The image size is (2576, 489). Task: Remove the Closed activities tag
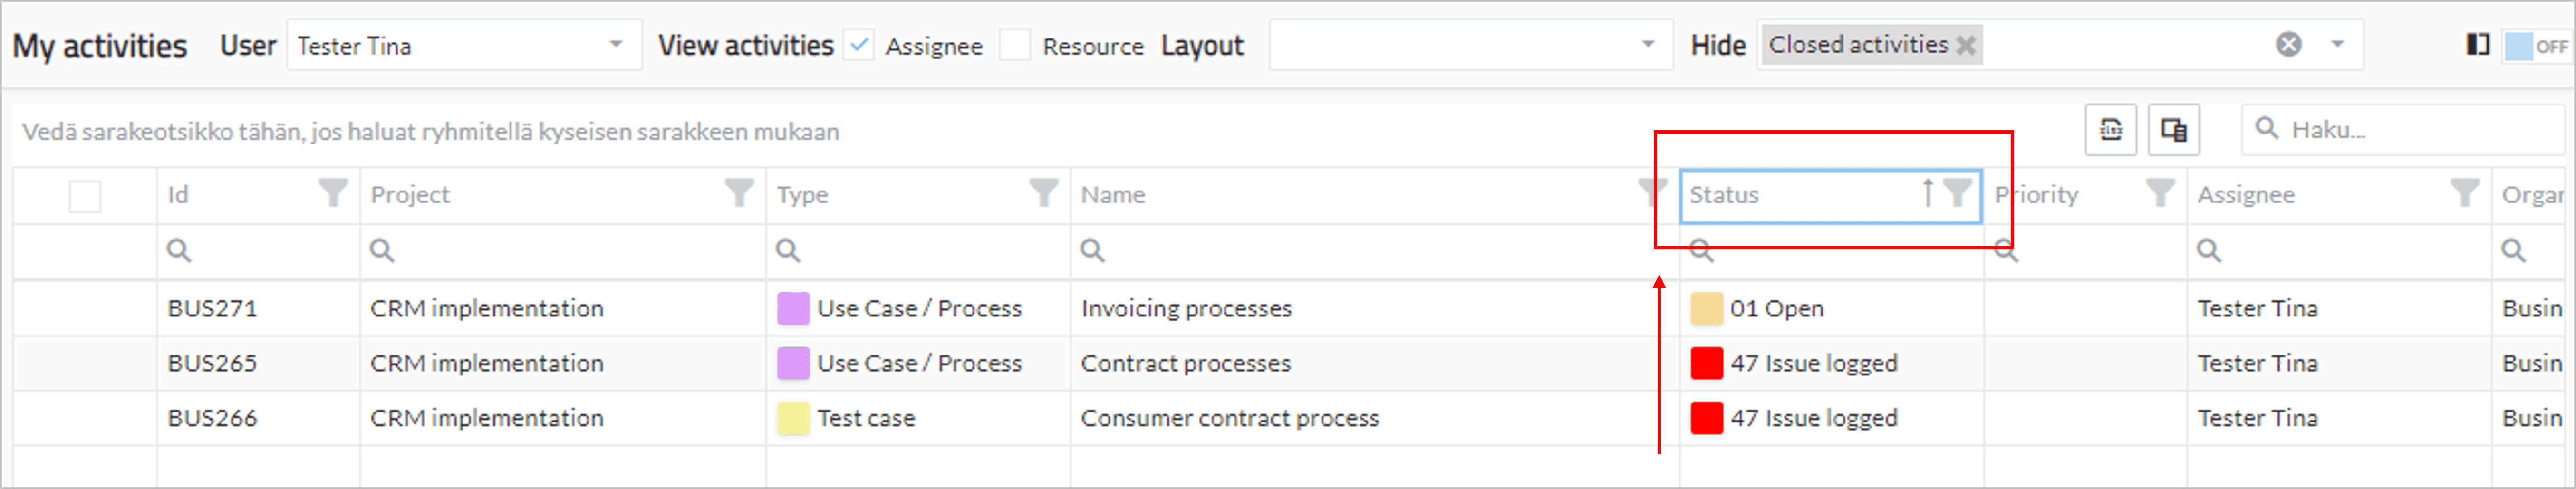pyautogui.click(x=1965, y=46)
